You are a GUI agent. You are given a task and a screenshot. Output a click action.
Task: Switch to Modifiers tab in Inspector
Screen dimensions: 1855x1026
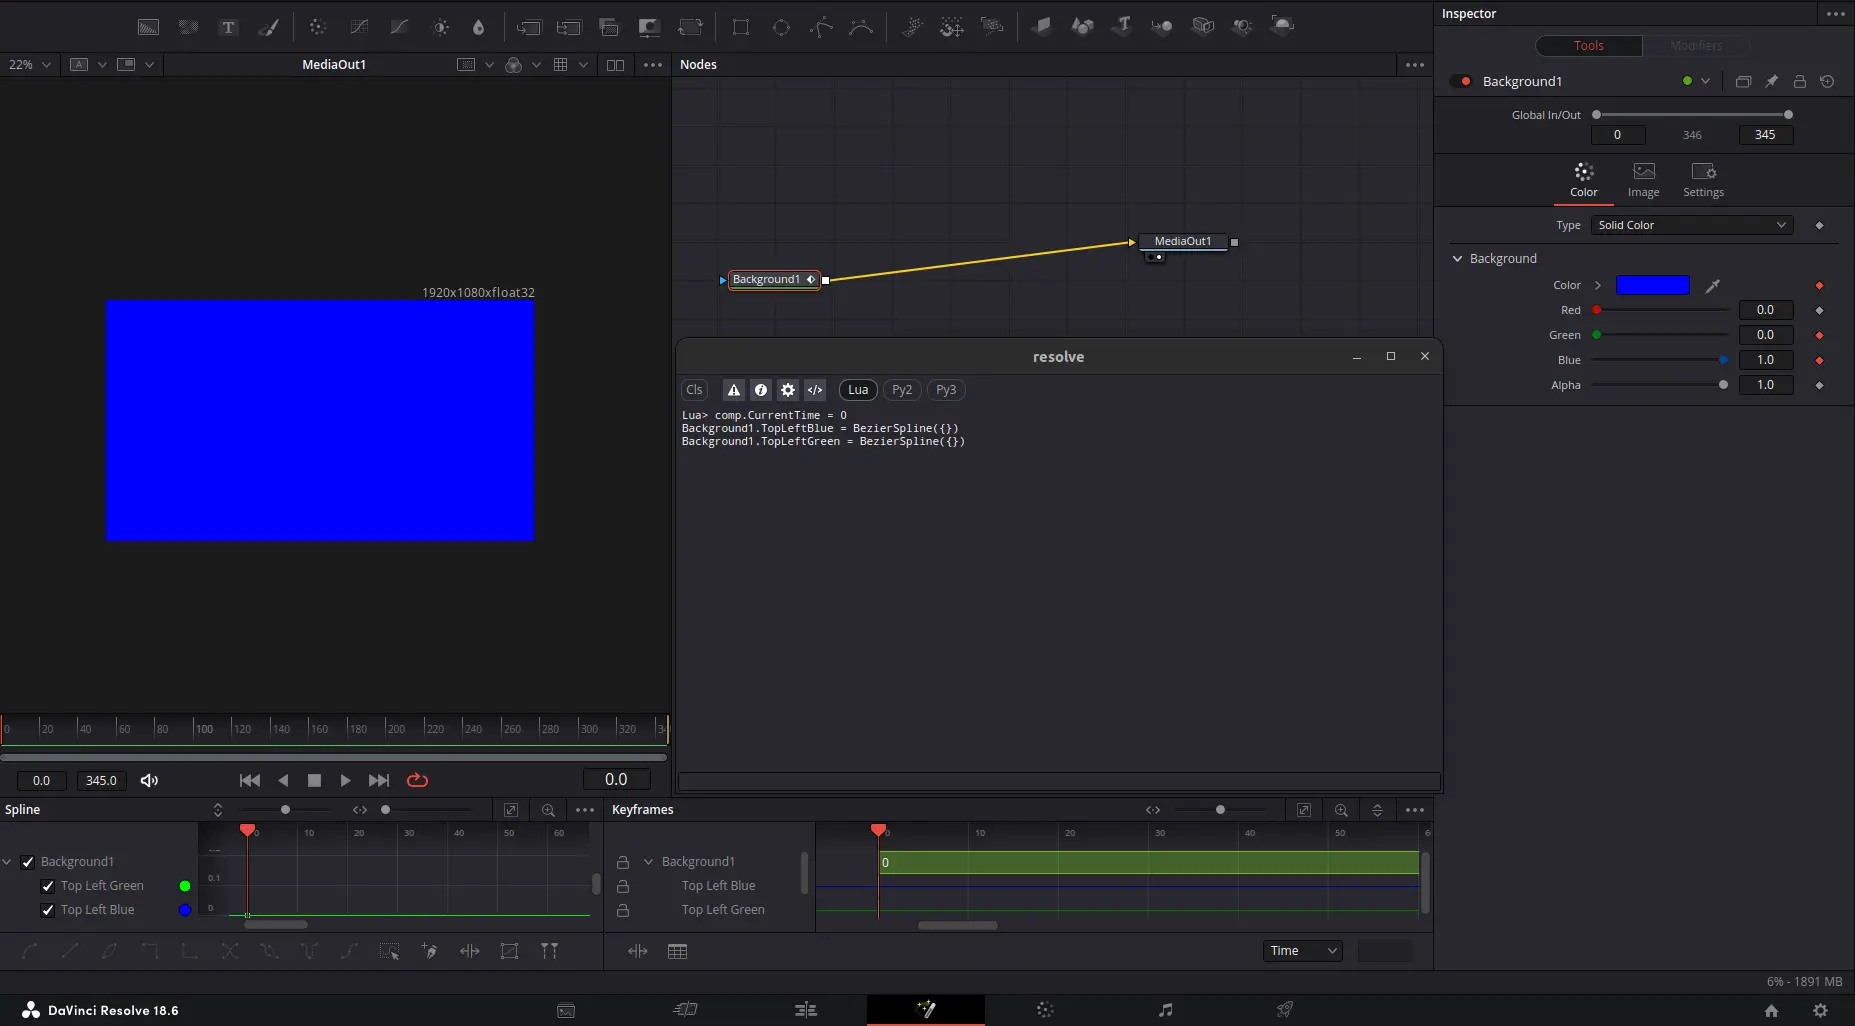tap(1696, 46)
